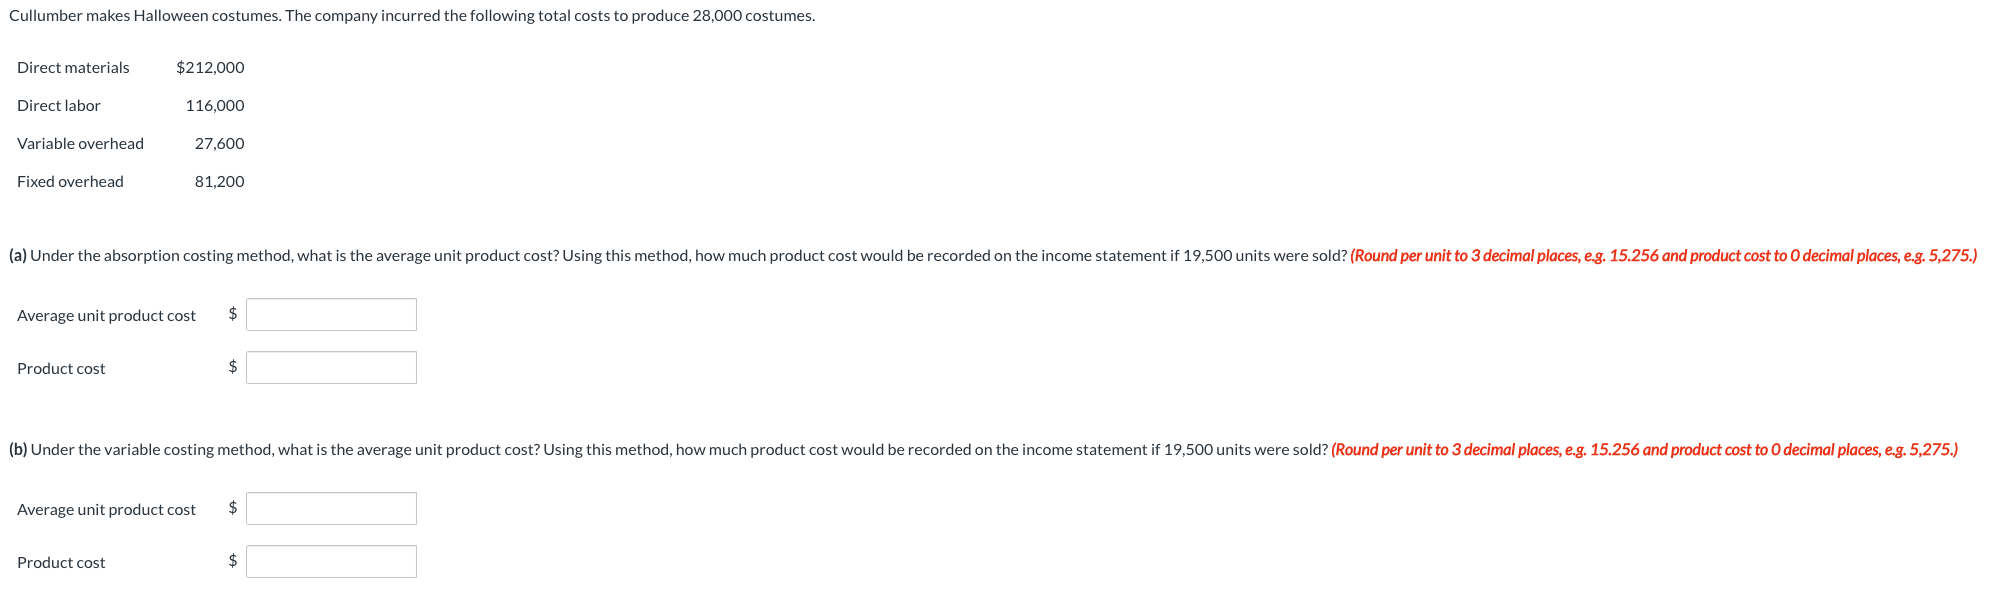The image size is (2009, 614).
Task: Click the Direct materials label
Action: [x=73, y=67]
